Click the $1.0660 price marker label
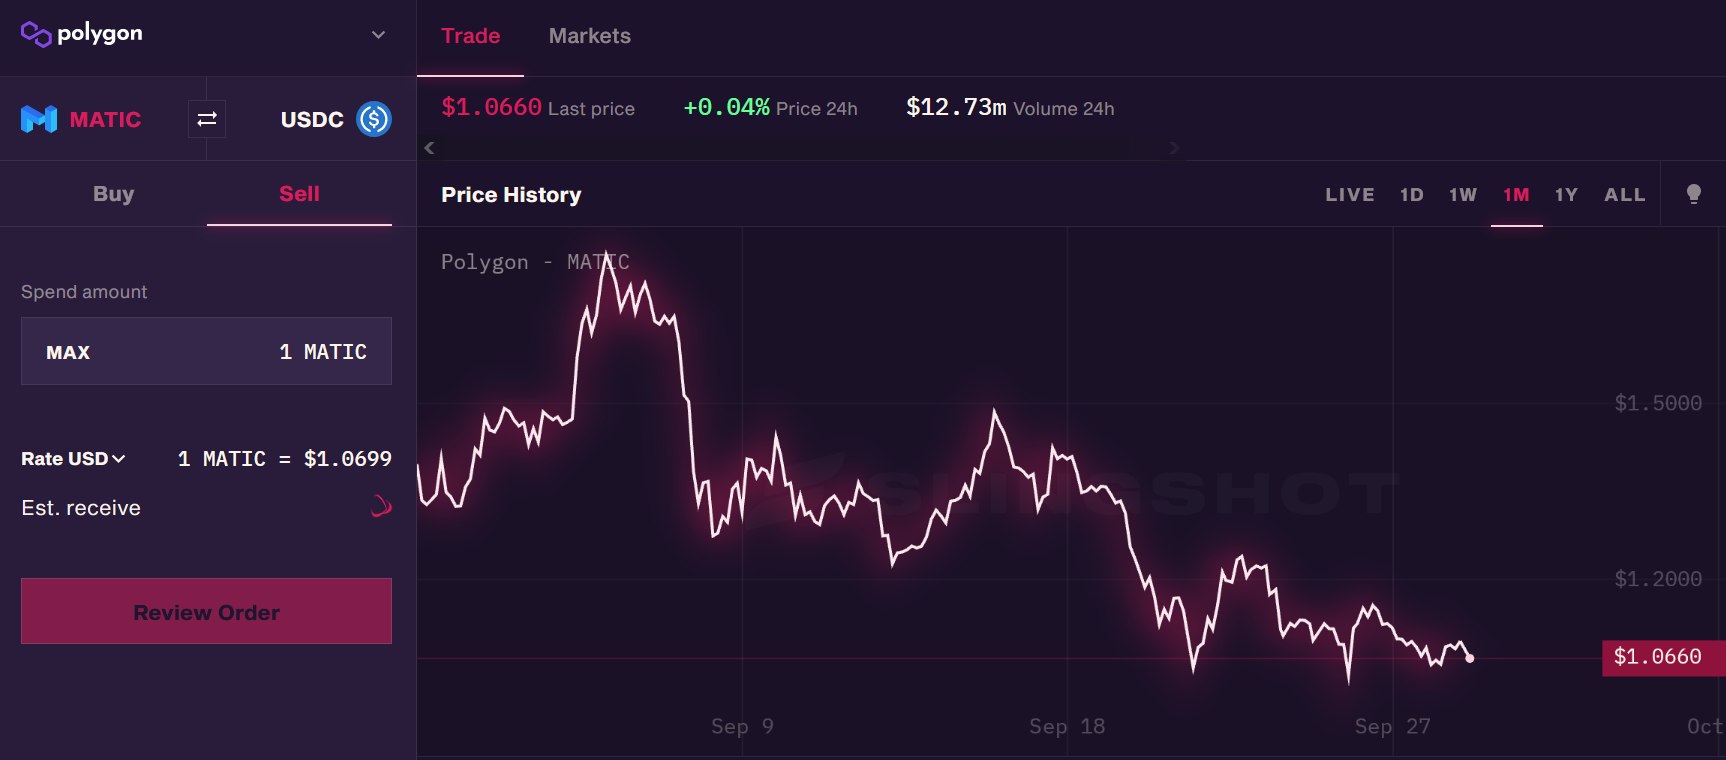The width and height of the screenshot is (1726, 760). pyautogui.click(x=1657, y=657)
